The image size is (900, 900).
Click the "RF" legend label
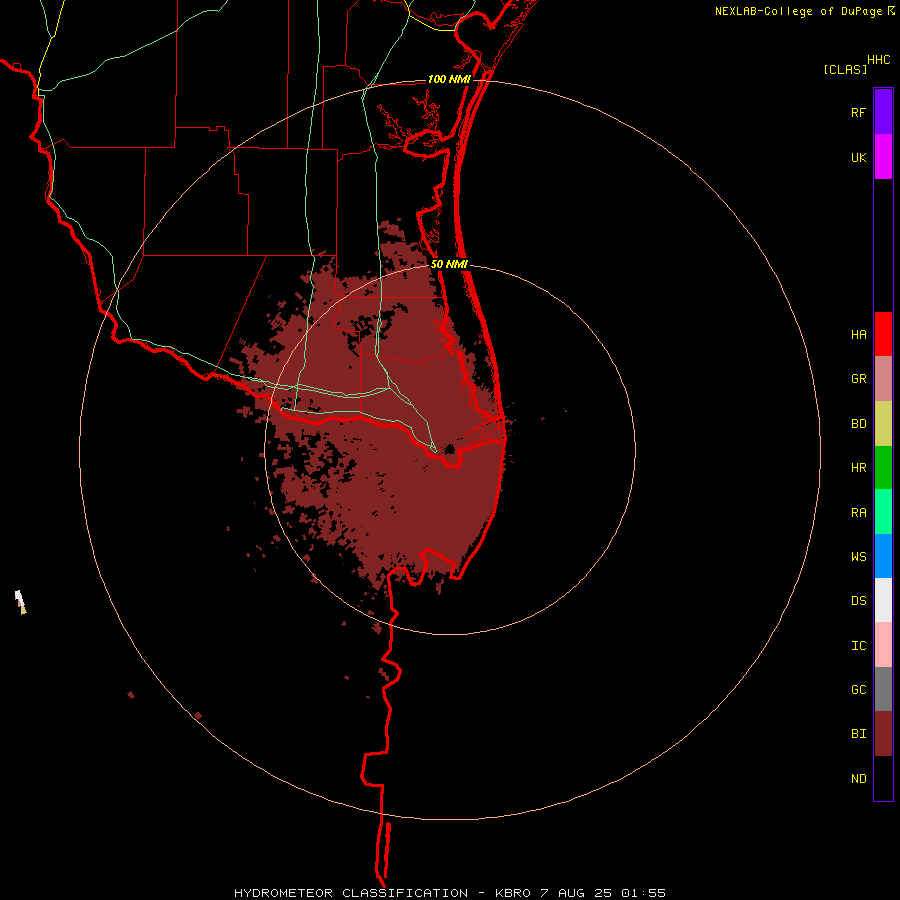coord(858,113)
